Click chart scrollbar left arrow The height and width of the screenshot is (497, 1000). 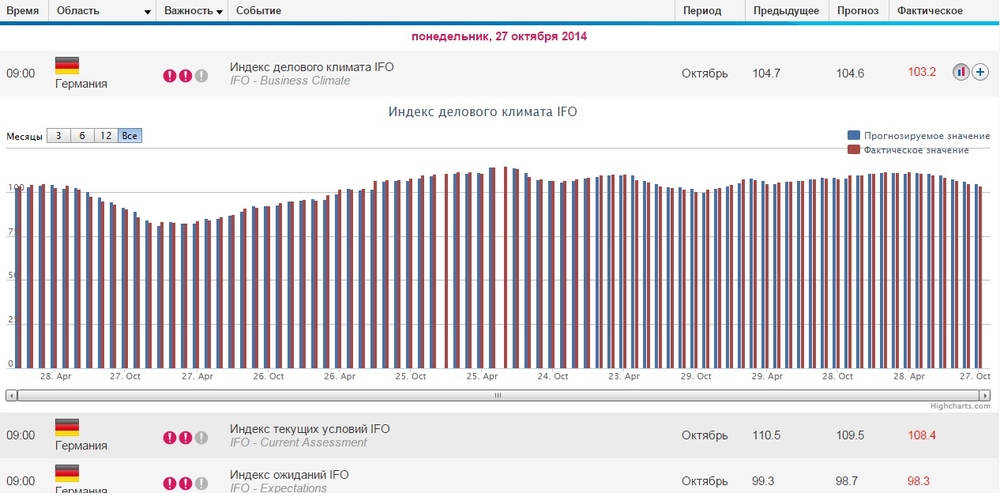pos(11,396)
